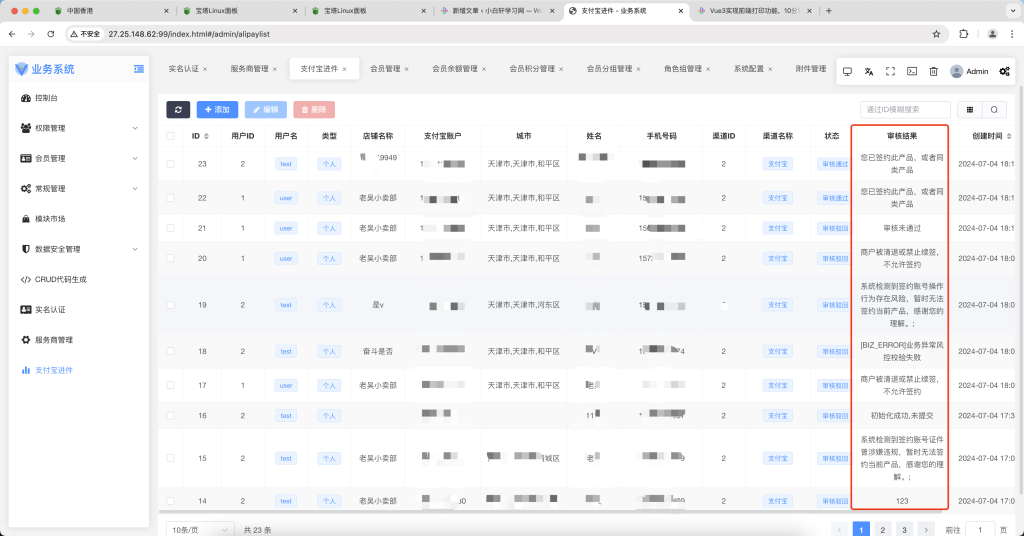The width and height of the screenshot is (1024, 536).
Task: Check the row with ID 21
Action: [170, 228]
